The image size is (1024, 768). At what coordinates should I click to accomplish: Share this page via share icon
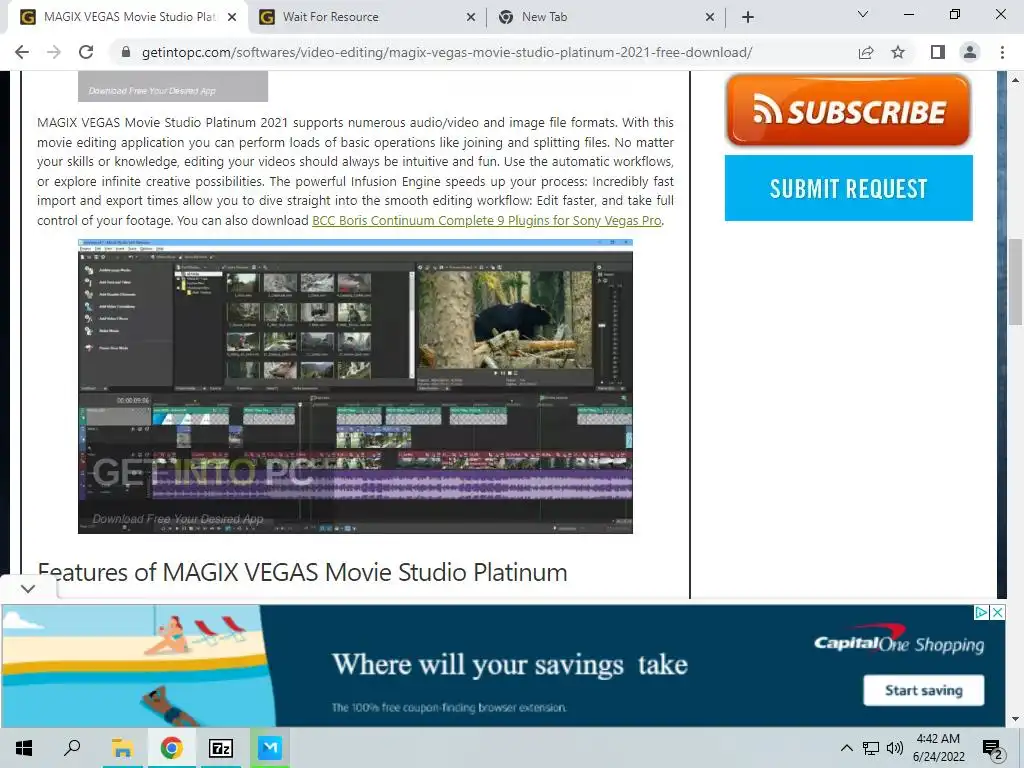(x=866, y=52)
